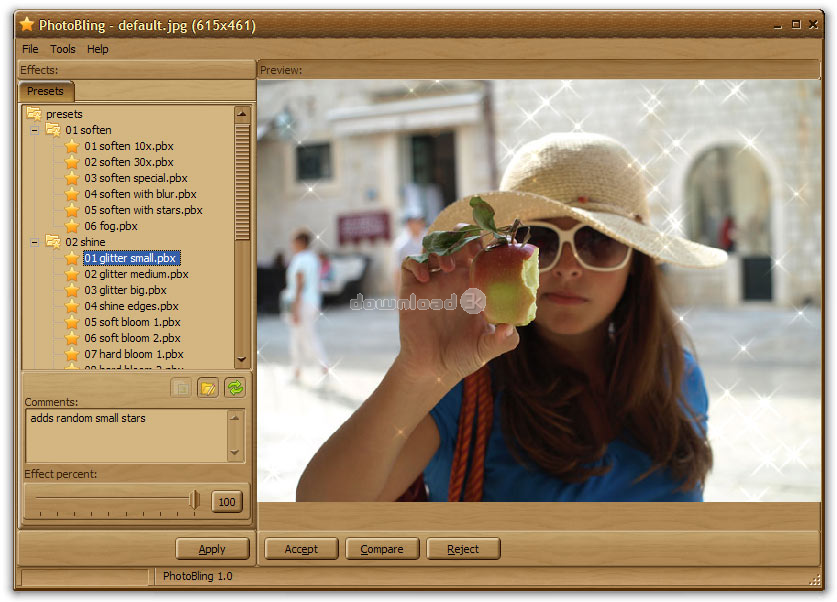The image size is (837, 602).
Task: Click the star icon for 02 soften 30x.pbx
Action: tap(72, 162)
